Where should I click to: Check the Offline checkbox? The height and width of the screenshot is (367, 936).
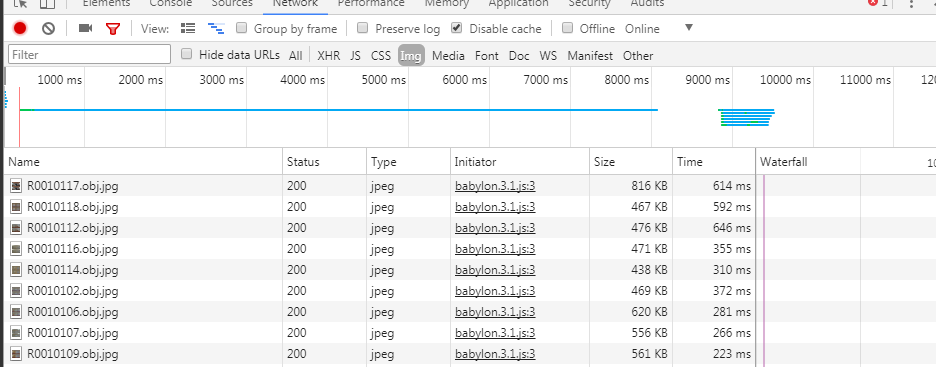[568, 27]
